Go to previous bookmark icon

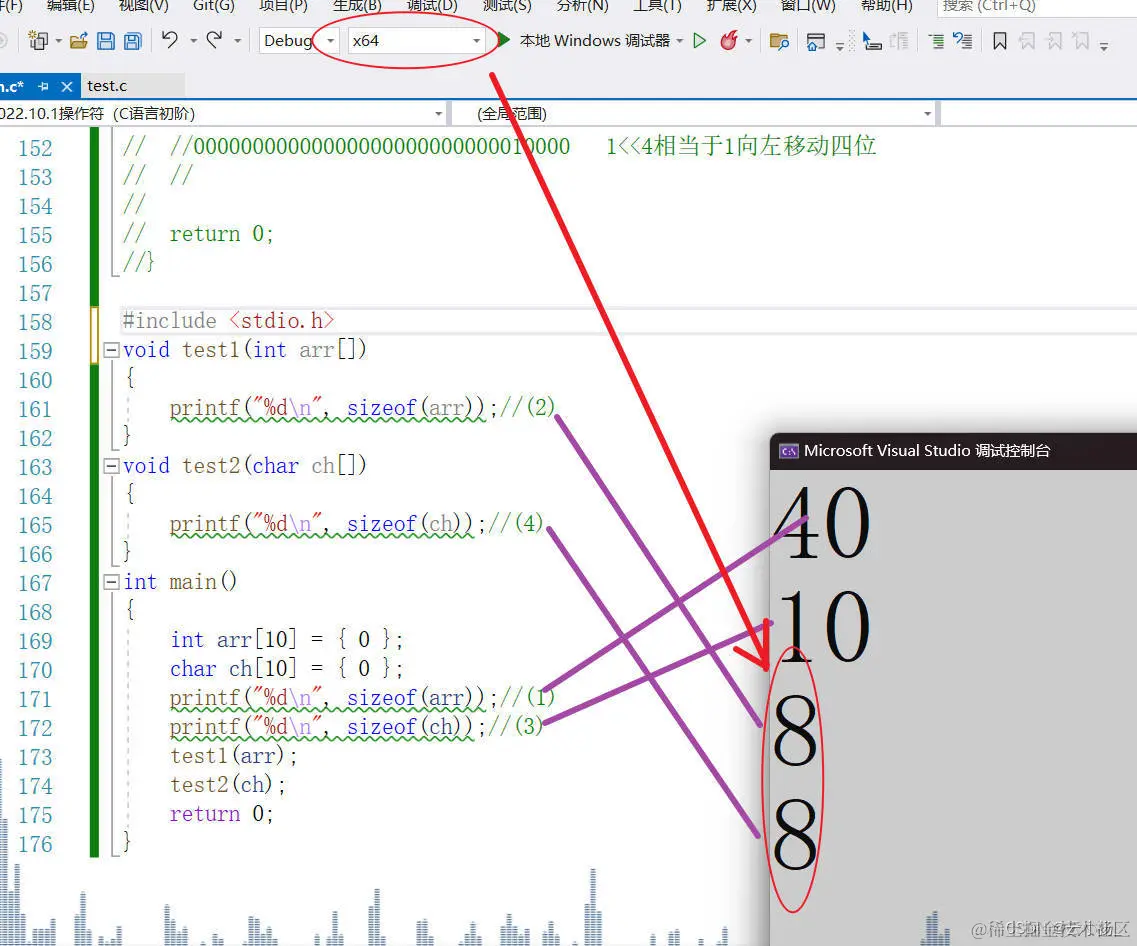pos(1027,41)
